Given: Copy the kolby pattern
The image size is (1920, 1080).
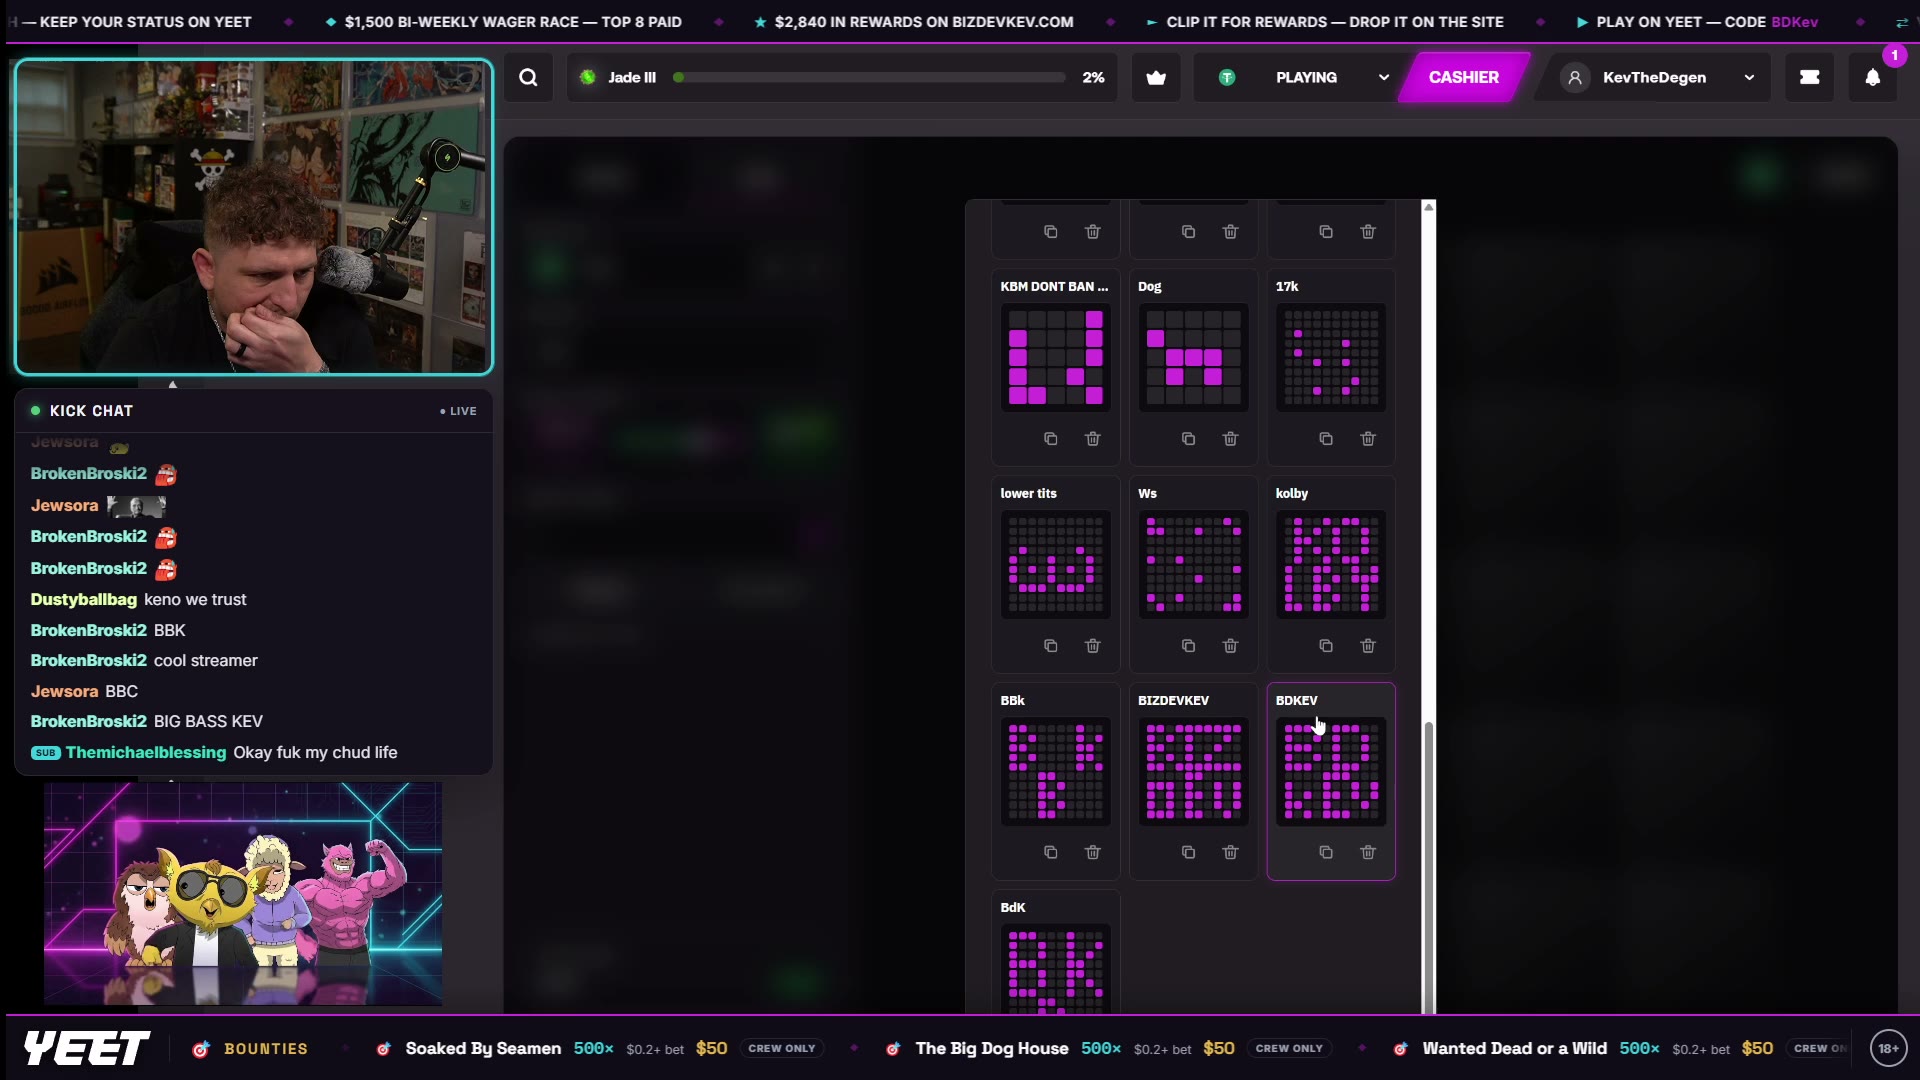Looking at the screenshot, I should pos(1326,646).
